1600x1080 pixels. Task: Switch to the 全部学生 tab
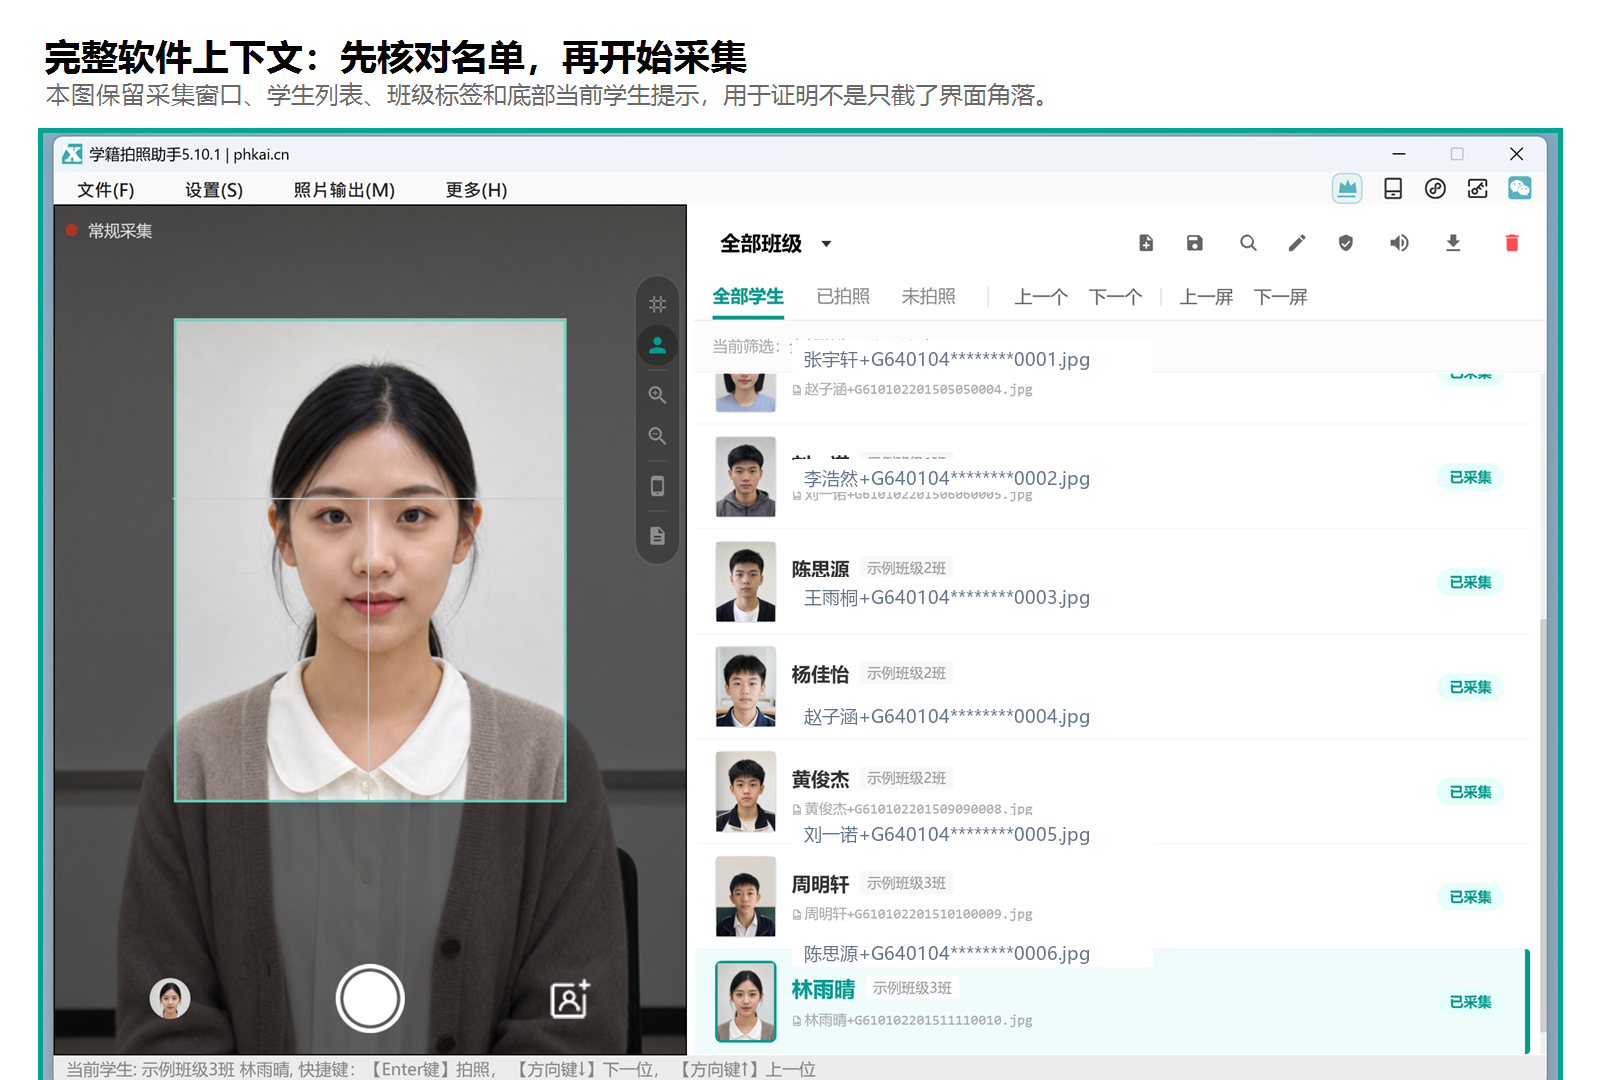748,297
